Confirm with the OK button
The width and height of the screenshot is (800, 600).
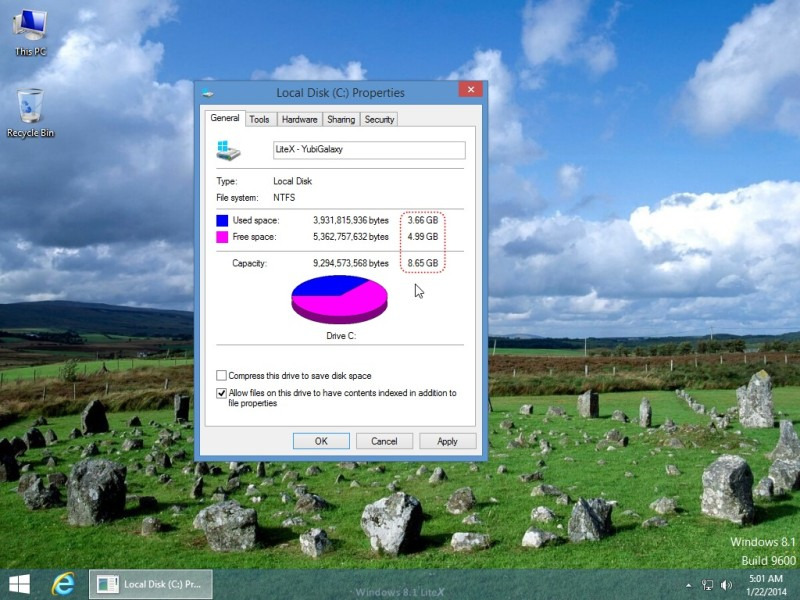(321, 441)
